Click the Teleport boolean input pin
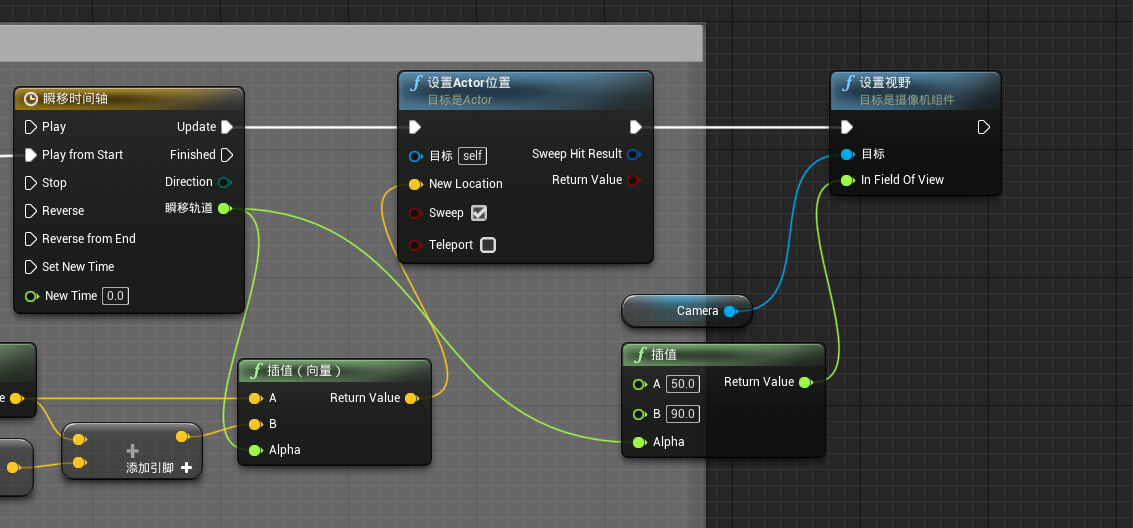The height and width of the screenshot is (528, 1133). [x=415, y=245]
